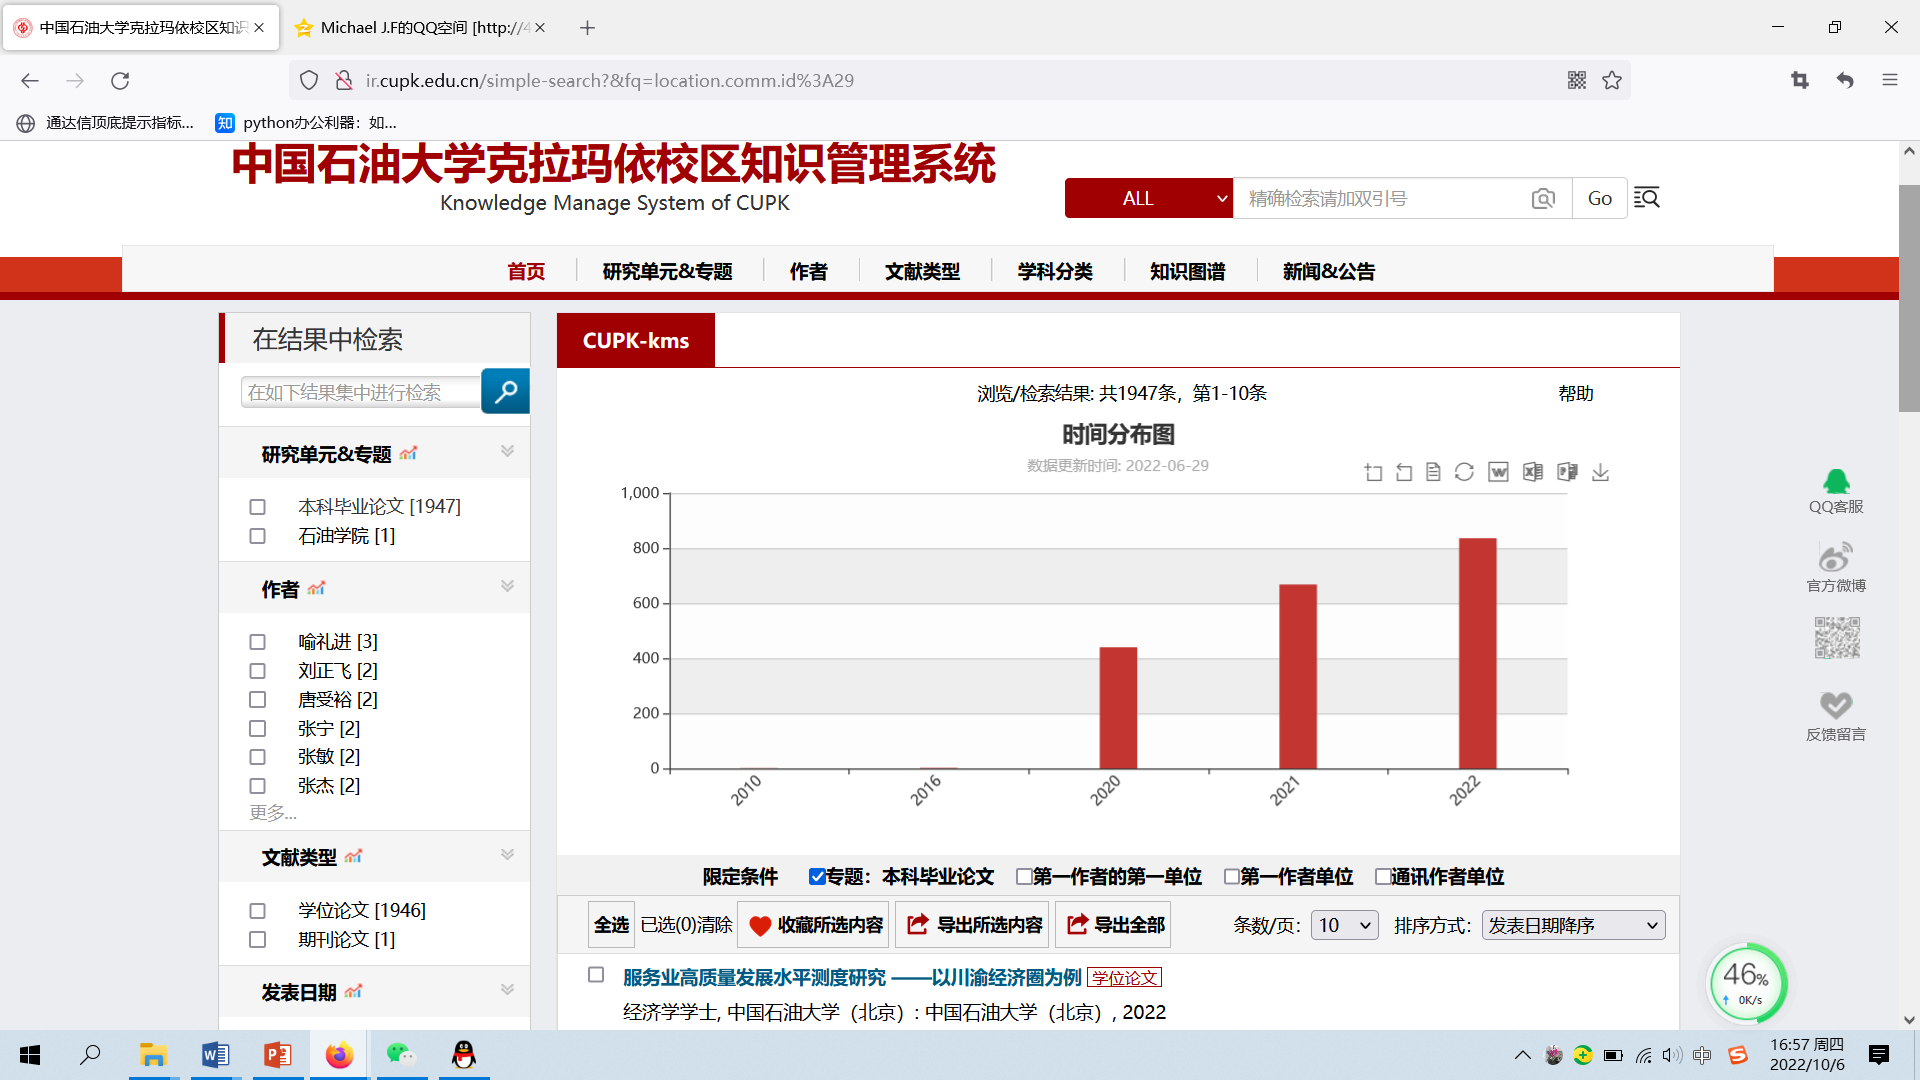Click the chart zoom-area tool icon
This screenshot has width=1920, height=1080.
(1373, 472)
